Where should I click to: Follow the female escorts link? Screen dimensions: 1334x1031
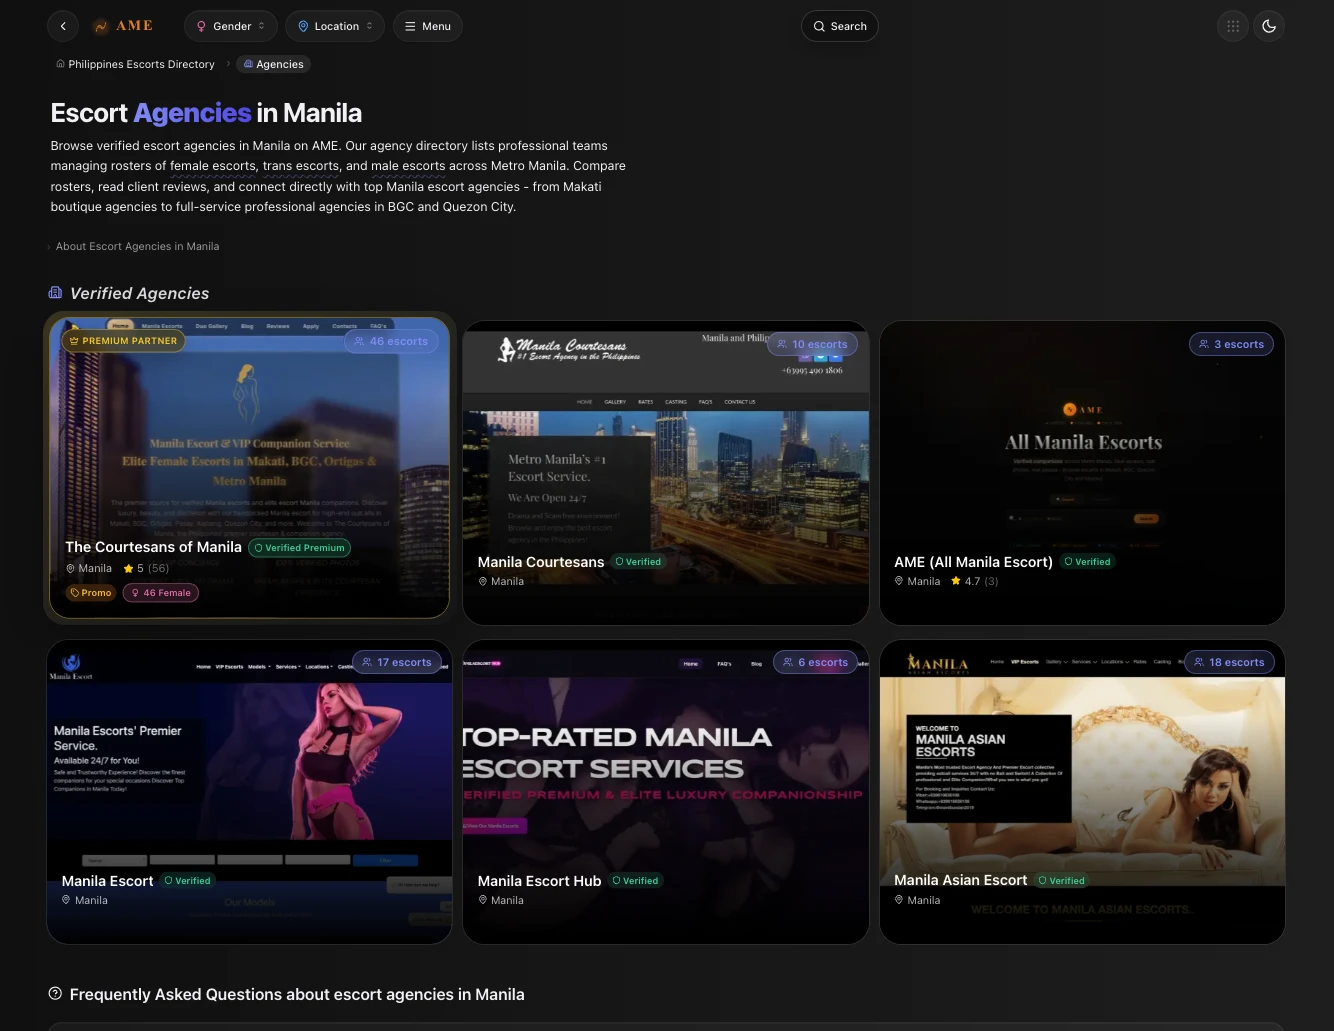click(x=213, y=166)
